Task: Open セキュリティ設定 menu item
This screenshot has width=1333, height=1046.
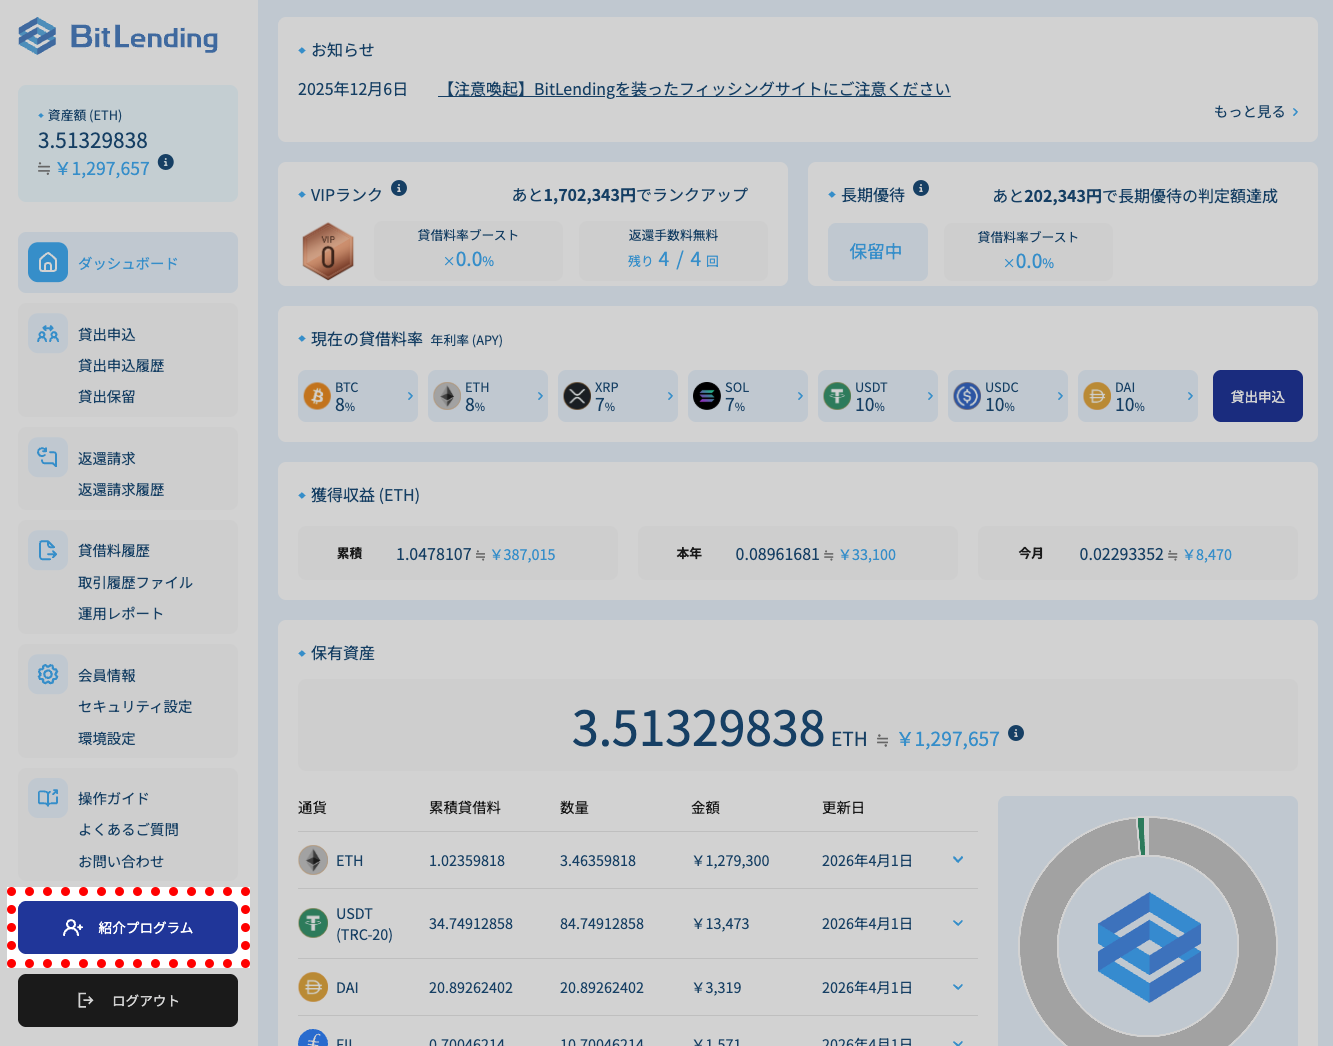Action: pos(135,707)
